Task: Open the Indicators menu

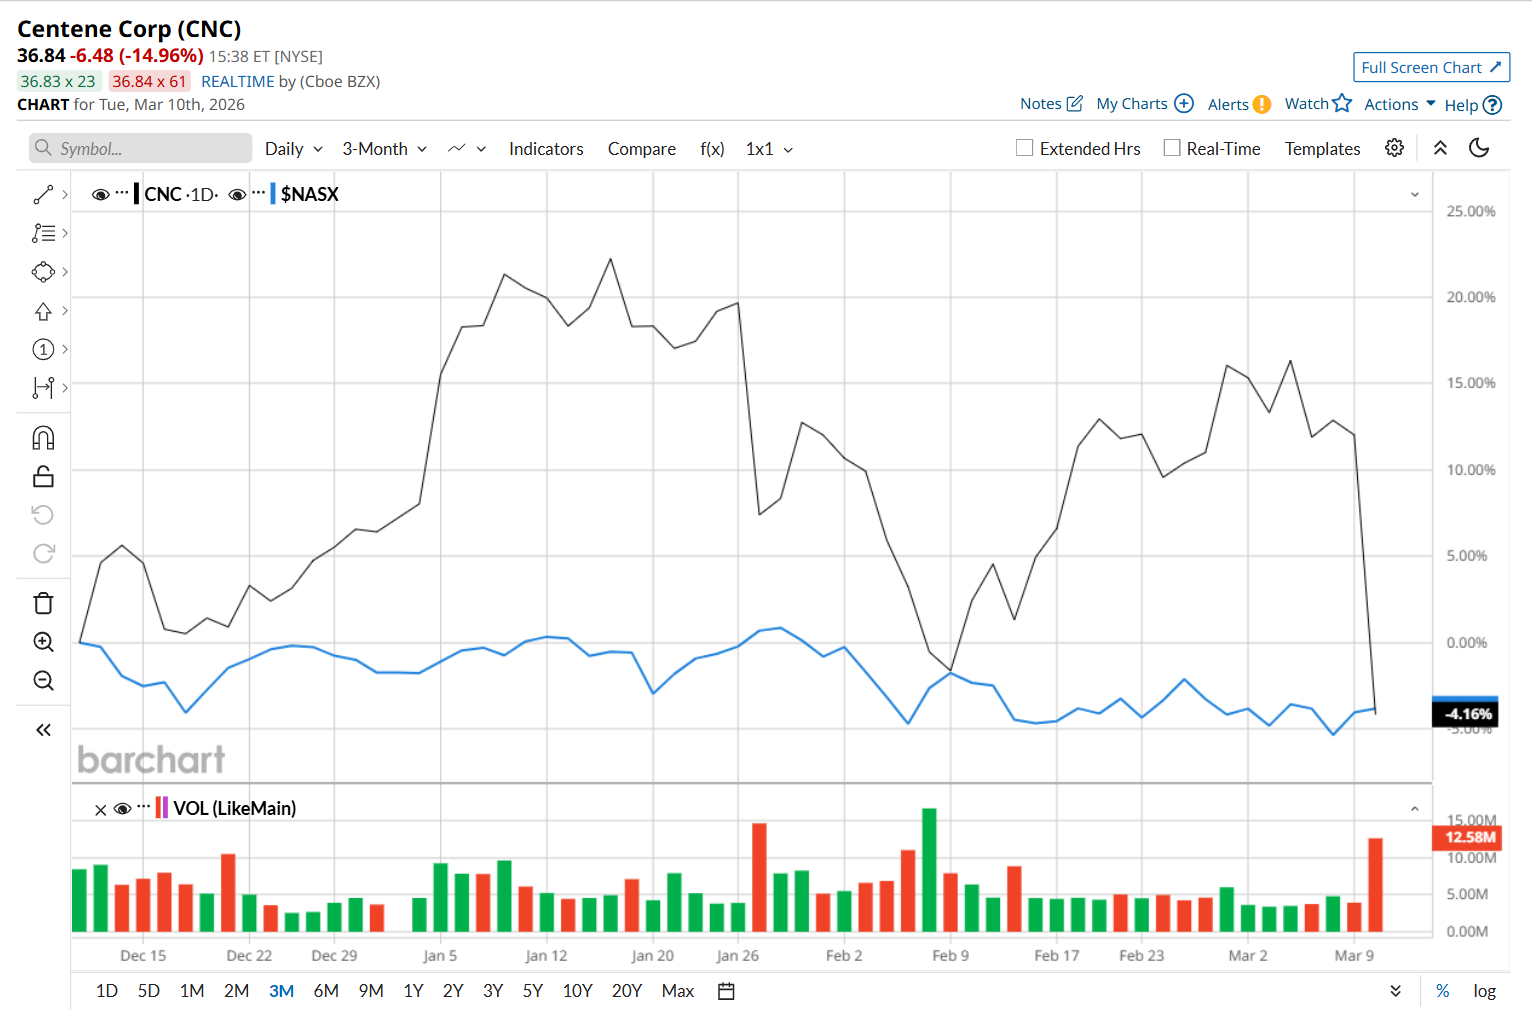Action: tap(546, 149)
